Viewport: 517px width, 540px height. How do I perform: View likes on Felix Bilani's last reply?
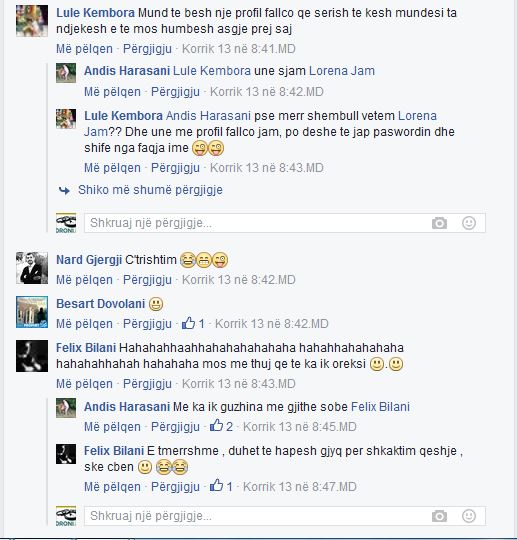pos(221,486)
